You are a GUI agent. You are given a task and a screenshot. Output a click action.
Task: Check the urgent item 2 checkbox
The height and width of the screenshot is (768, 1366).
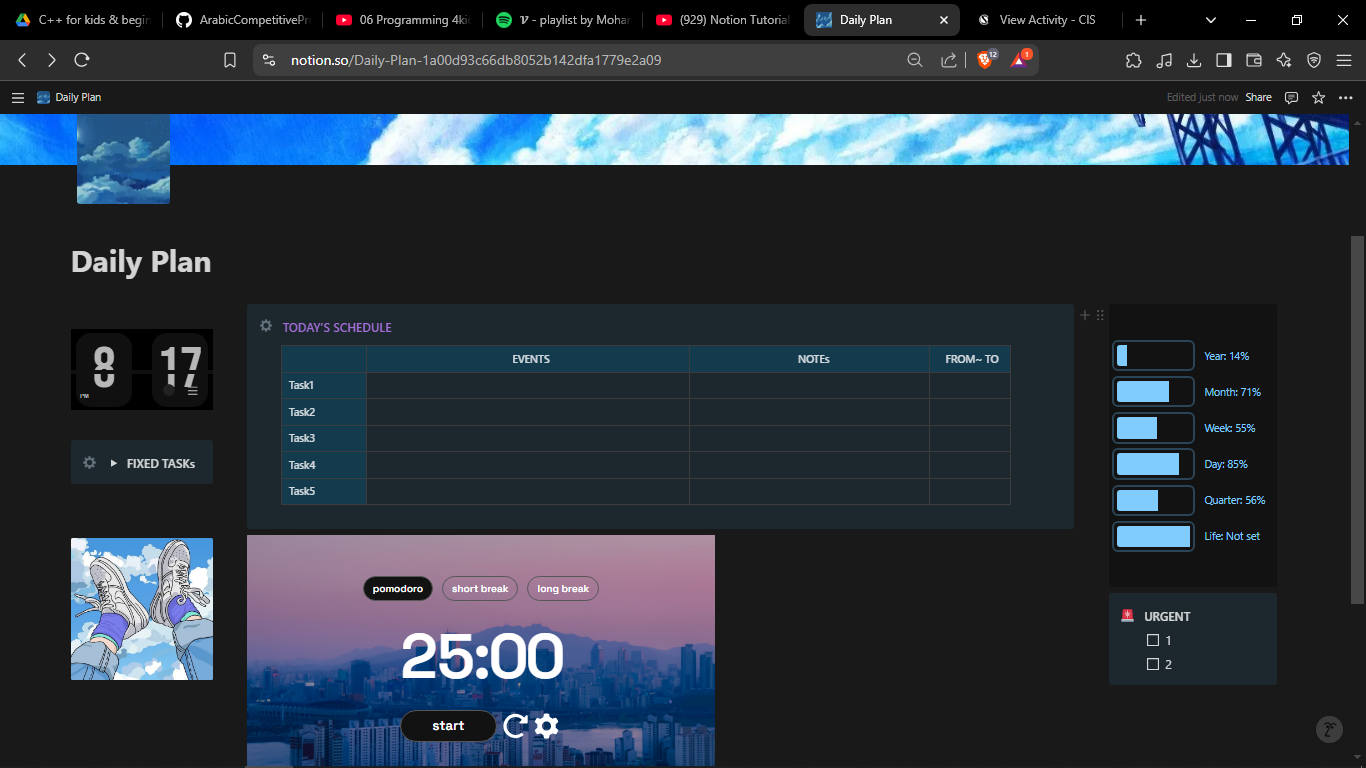pyautogui.click(x=1152, y=664)
